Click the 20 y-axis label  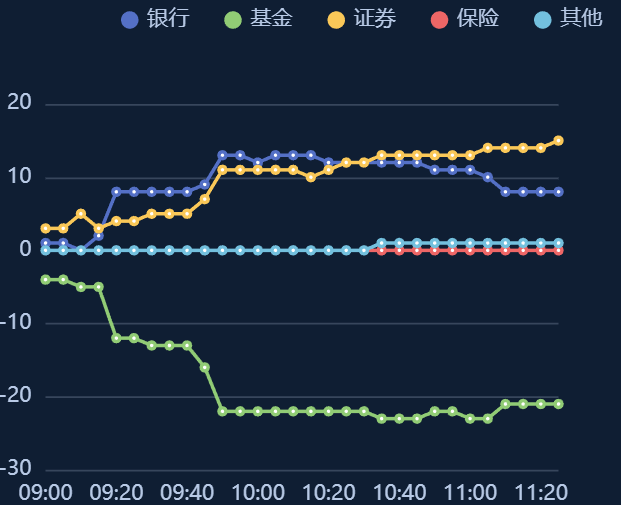coord(20,103)
